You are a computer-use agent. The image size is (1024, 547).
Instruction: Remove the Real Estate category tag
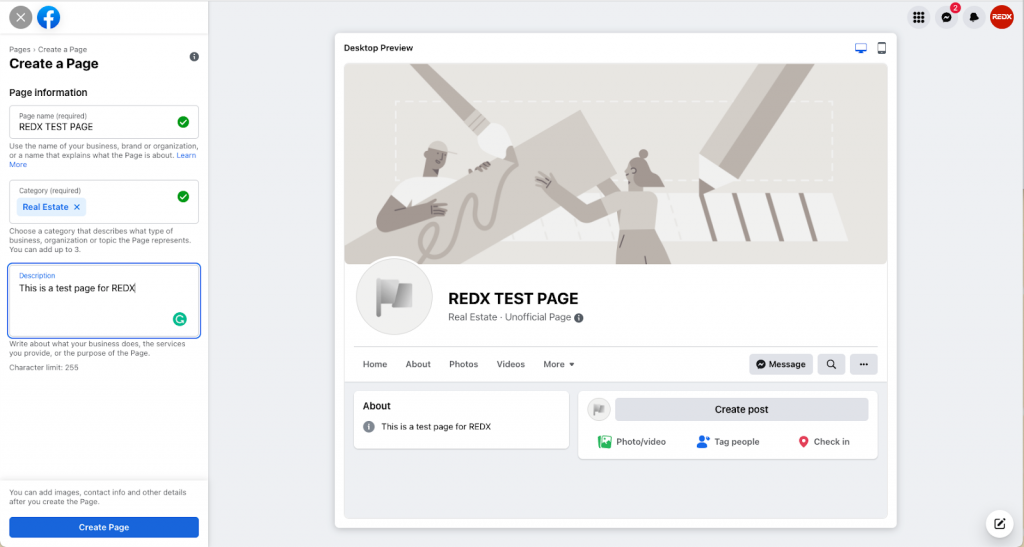76,207
